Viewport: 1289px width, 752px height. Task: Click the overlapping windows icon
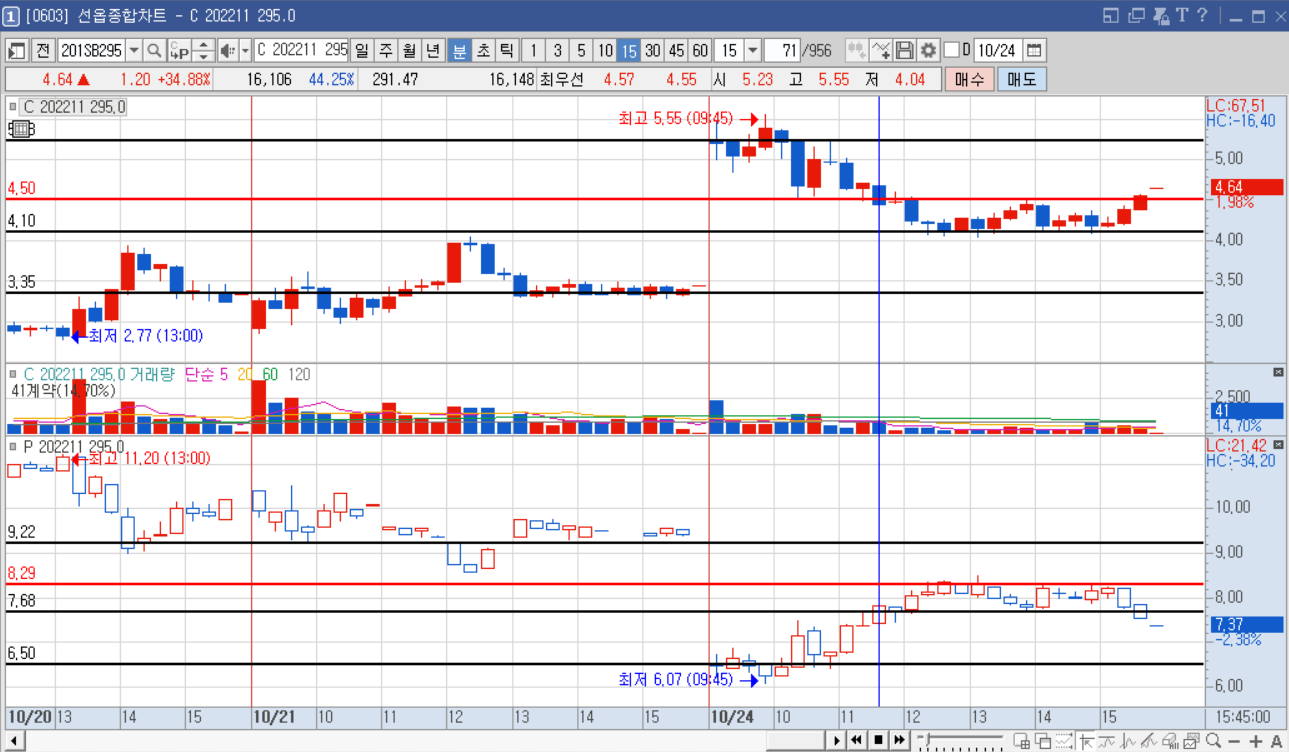[x=1043, y=741]
